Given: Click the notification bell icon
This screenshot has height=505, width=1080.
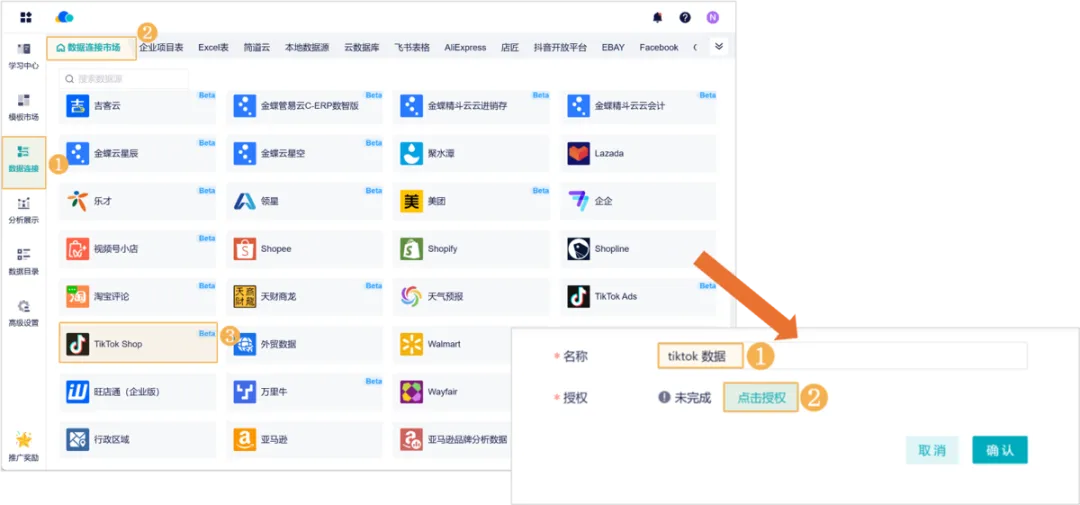Looking at the screenshot, I should click(x=657, y=17).
